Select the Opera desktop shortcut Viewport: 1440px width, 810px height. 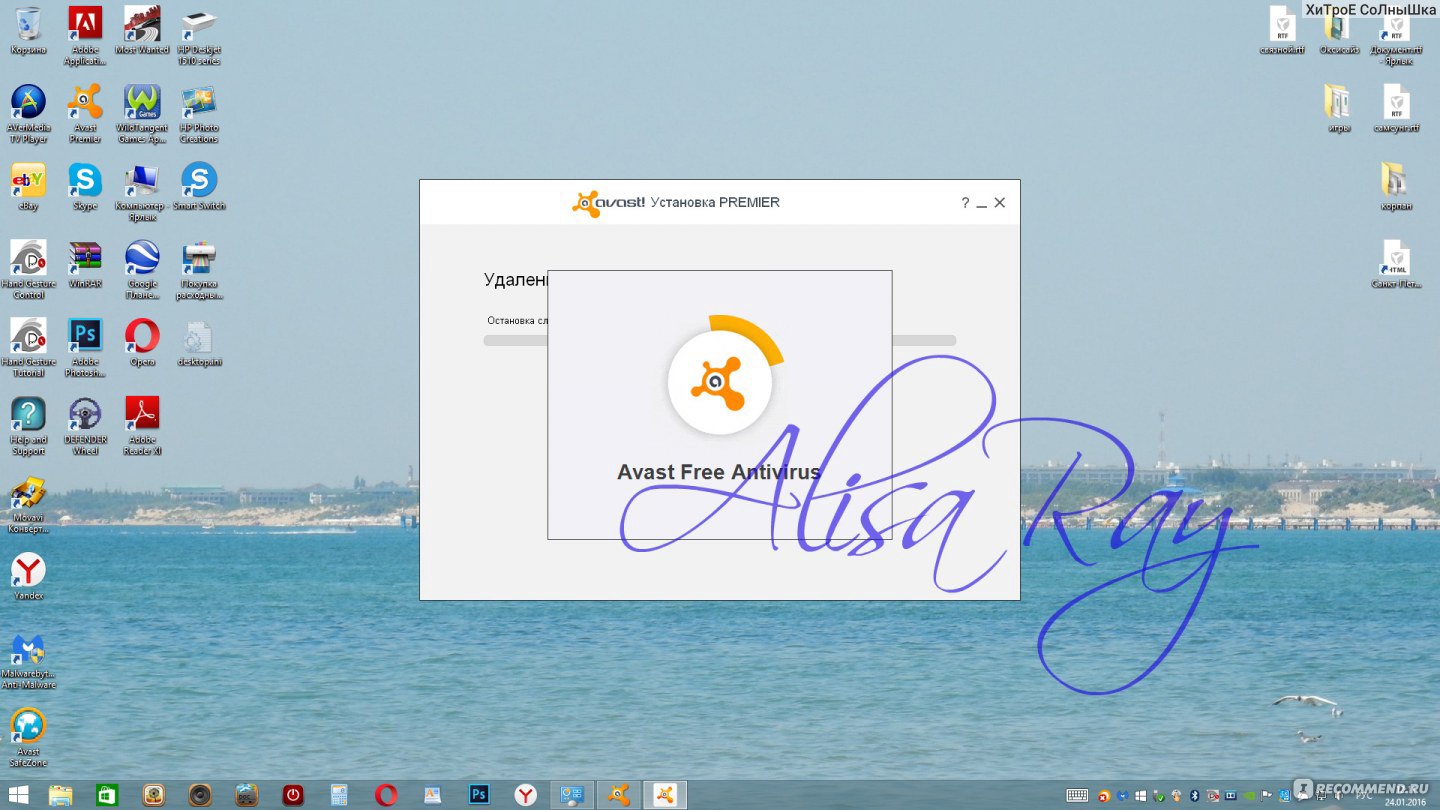tap(142, 342)
